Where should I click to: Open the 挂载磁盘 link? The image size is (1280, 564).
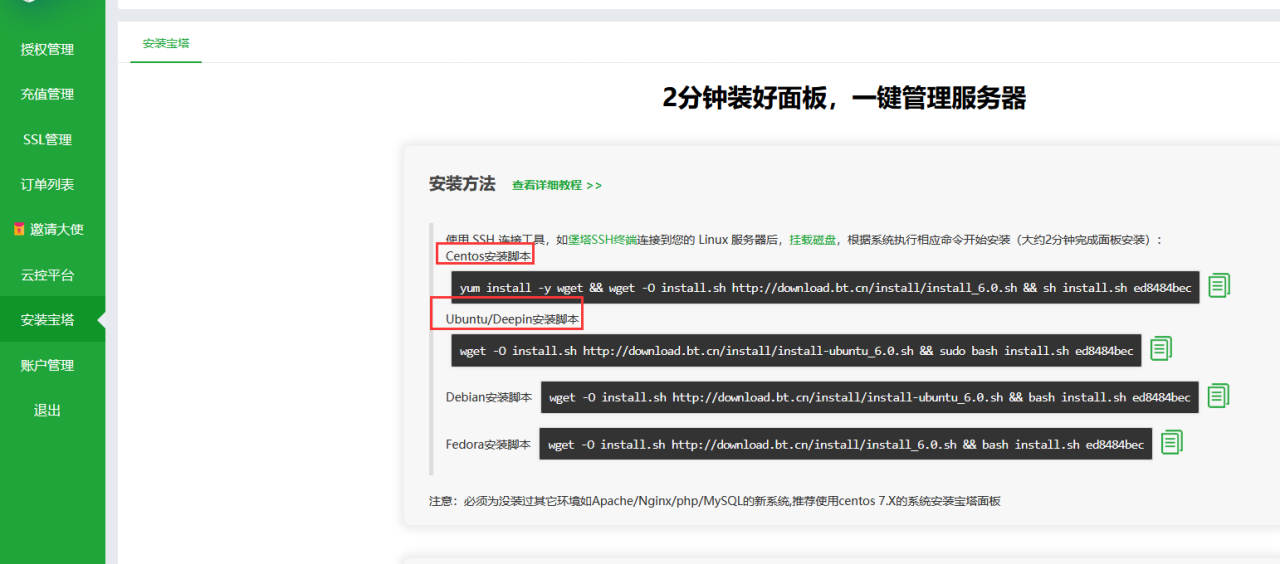(814, 240)
